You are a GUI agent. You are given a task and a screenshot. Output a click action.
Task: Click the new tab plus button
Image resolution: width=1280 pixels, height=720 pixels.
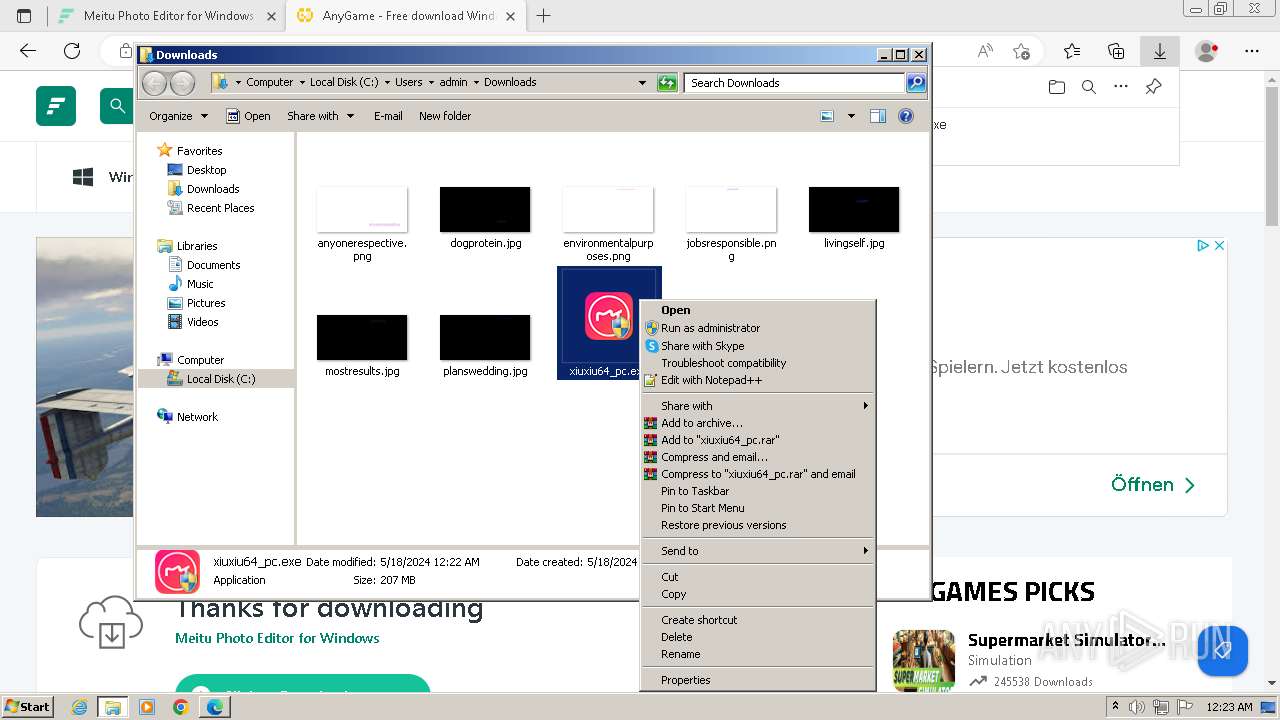coord(544,15)
